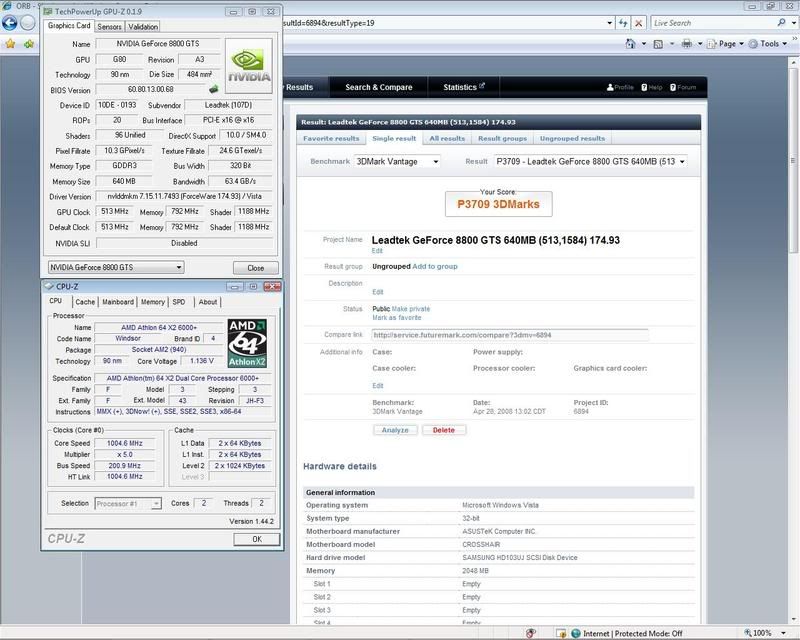The width and height of the screenshot is (800, 640).
Task: Open the Profile link in the site header
Action: (620, 87)
